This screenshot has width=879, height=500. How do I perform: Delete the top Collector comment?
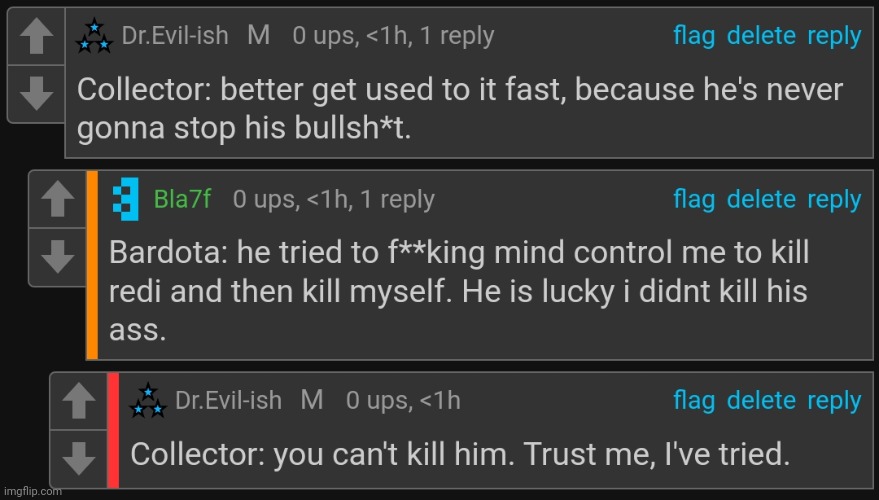(x=761, y=36)
